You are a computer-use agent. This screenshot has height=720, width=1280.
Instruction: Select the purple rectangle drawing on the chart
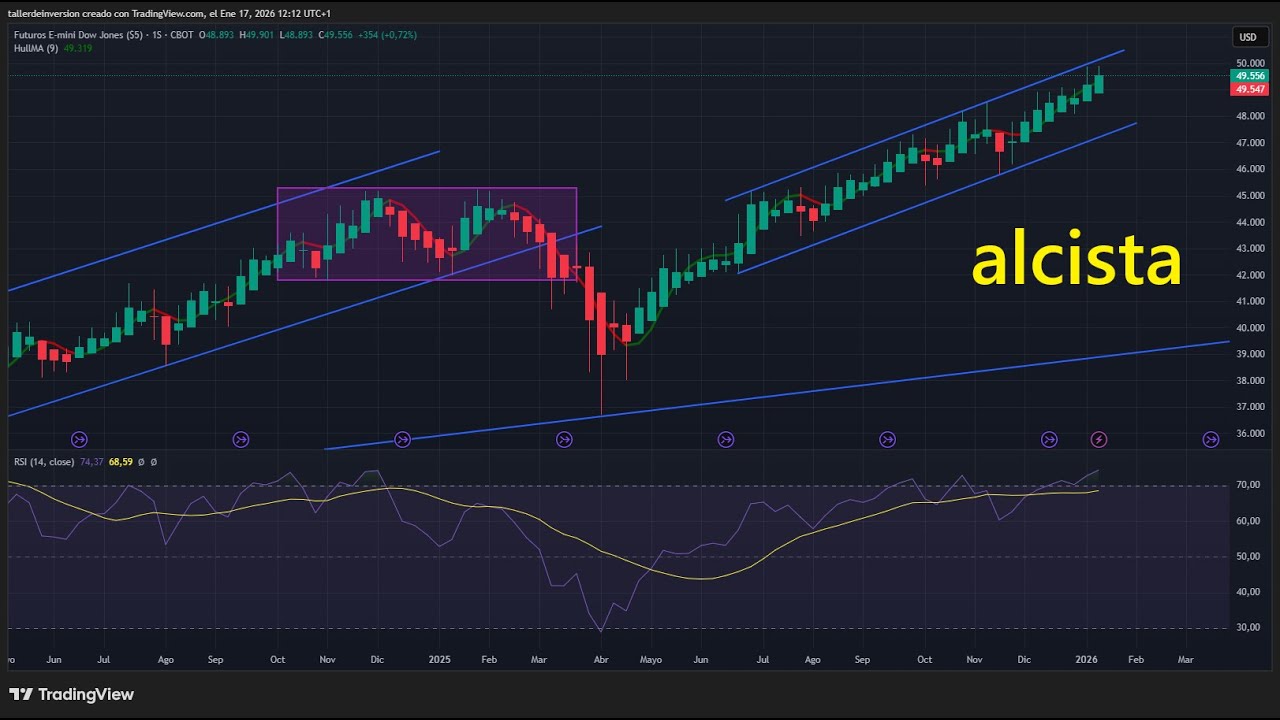[x=427, y=234]
